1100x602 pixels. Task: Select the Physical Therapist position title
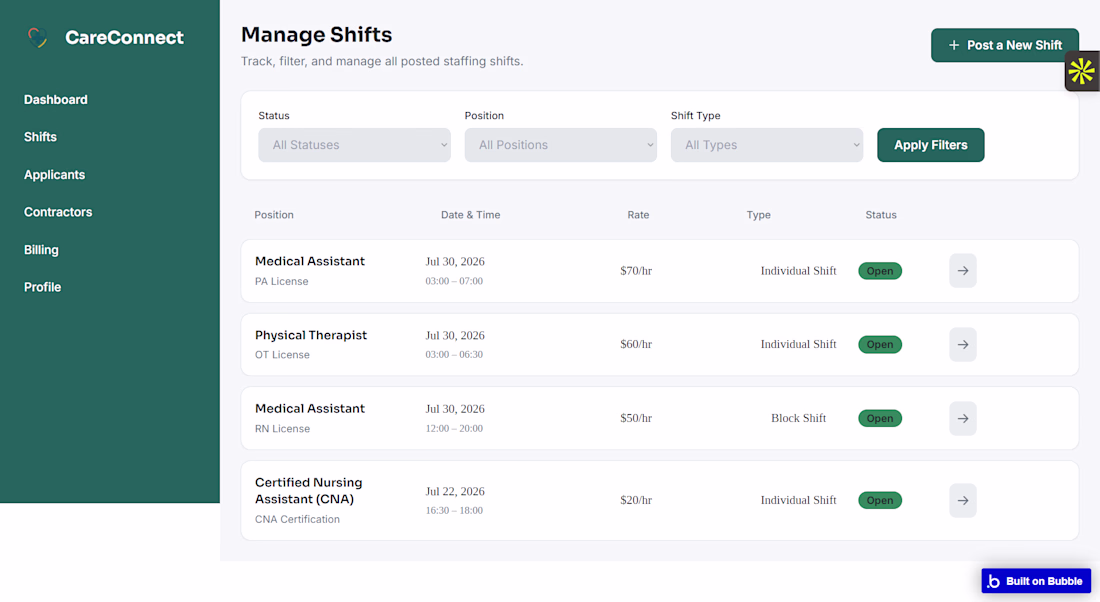[x=311, y=335]
